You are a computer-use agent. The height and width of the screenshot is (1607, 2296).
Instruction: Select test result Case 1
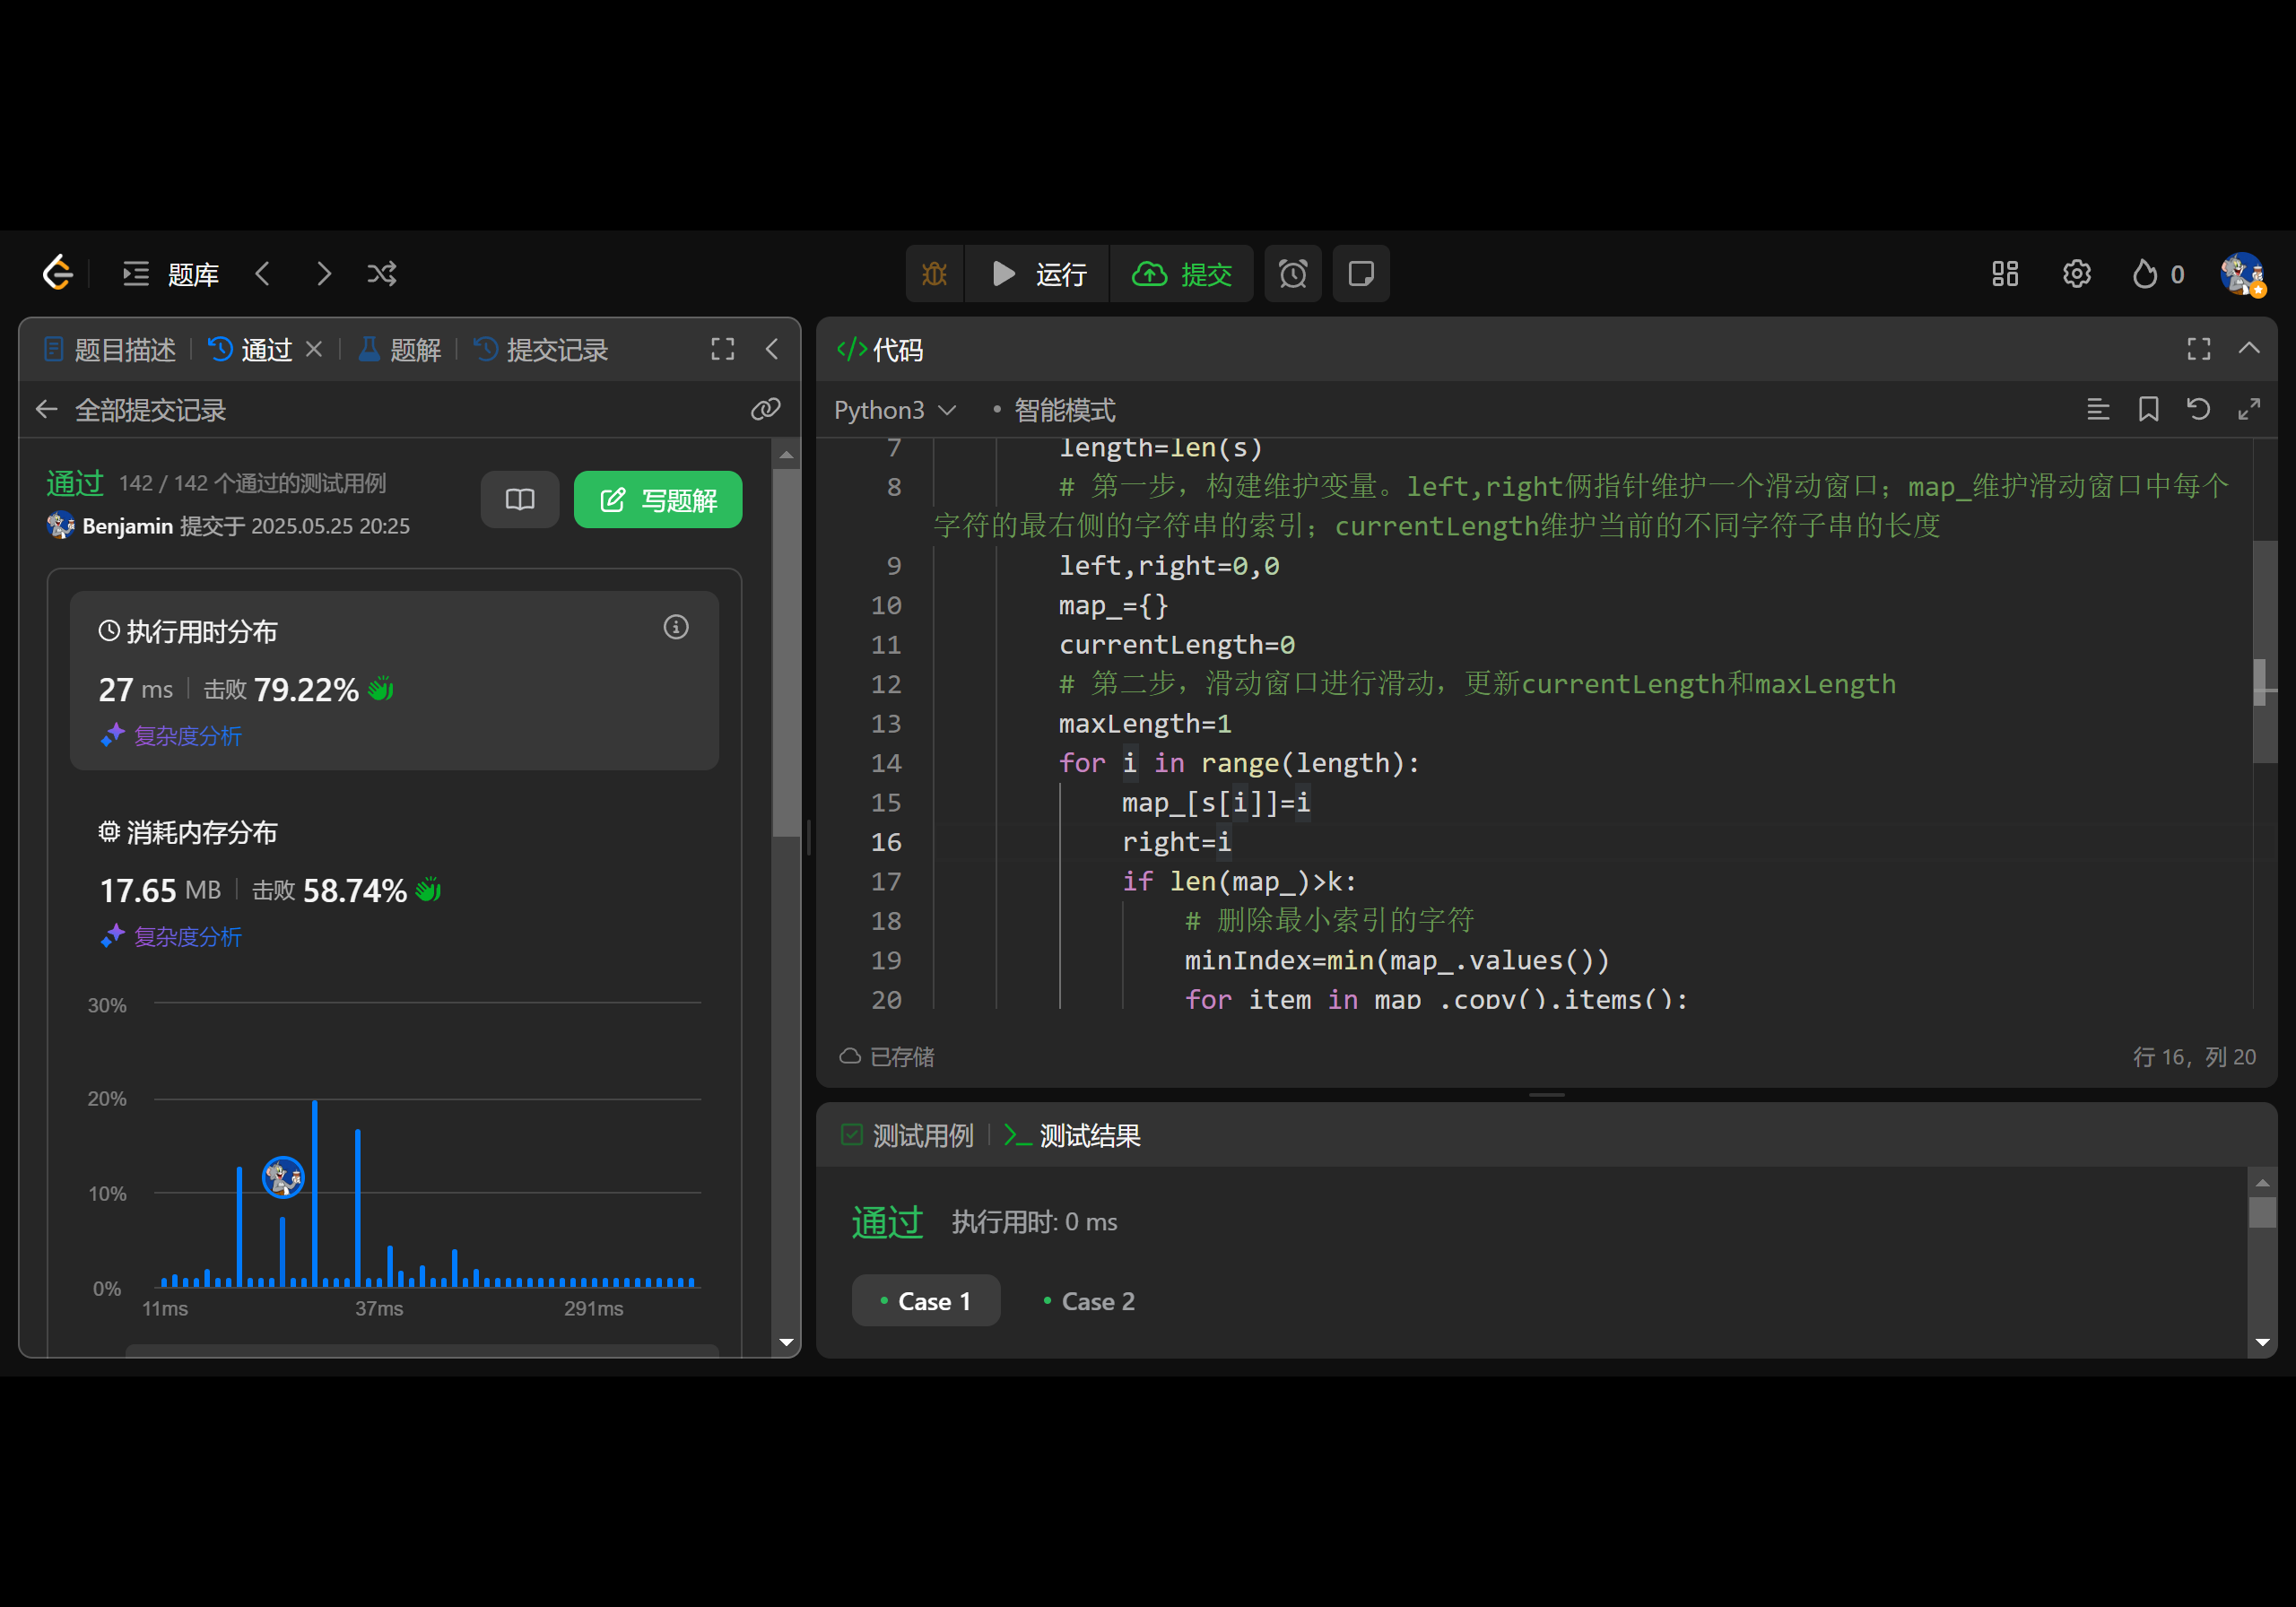coord(925,1301)
